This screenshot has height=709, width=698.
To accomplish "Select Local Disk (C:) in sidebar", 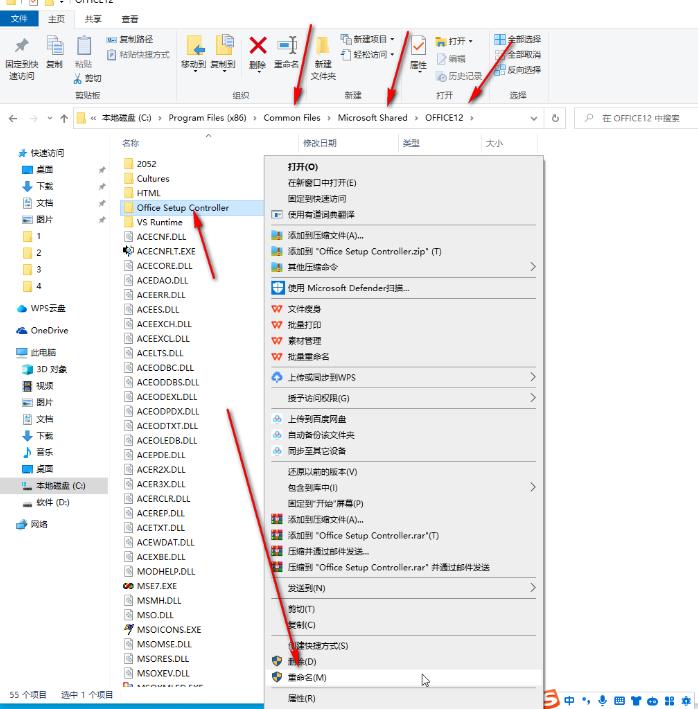I will [54, 486].
